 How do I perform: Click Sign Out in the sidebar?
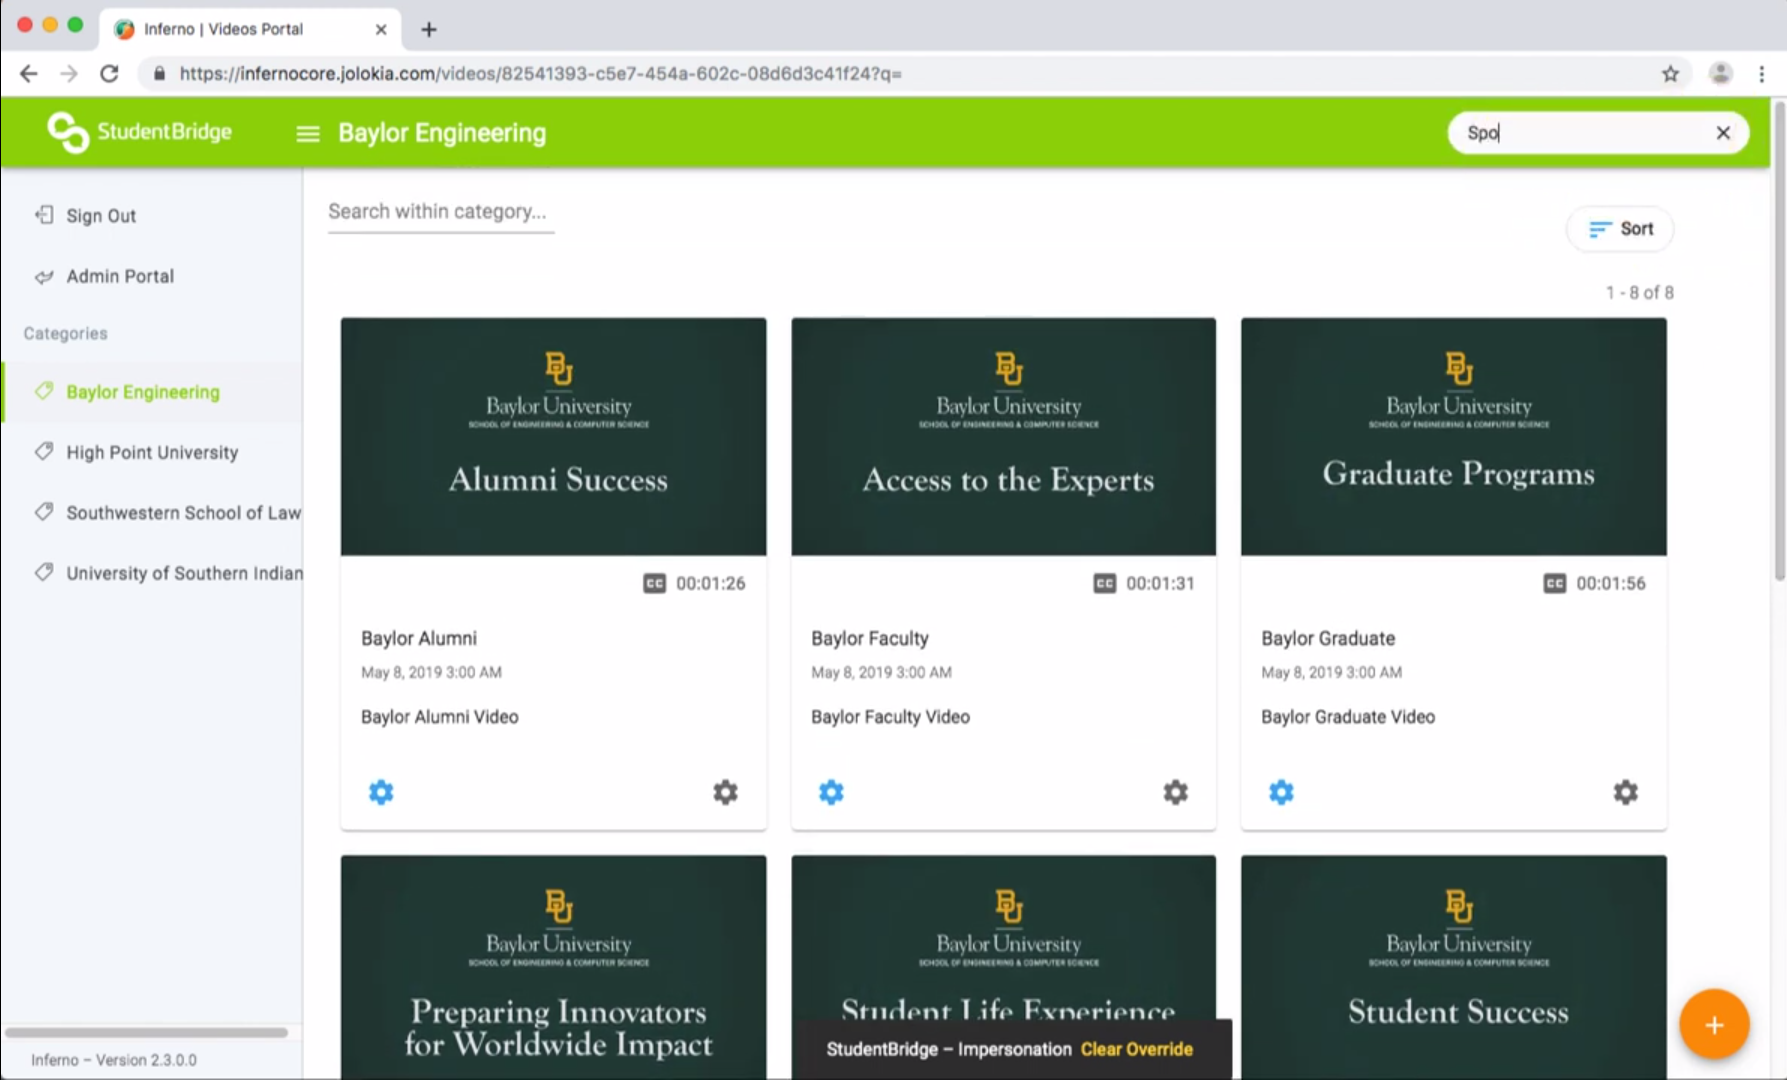pyautogui.click(x=101, y=216)
